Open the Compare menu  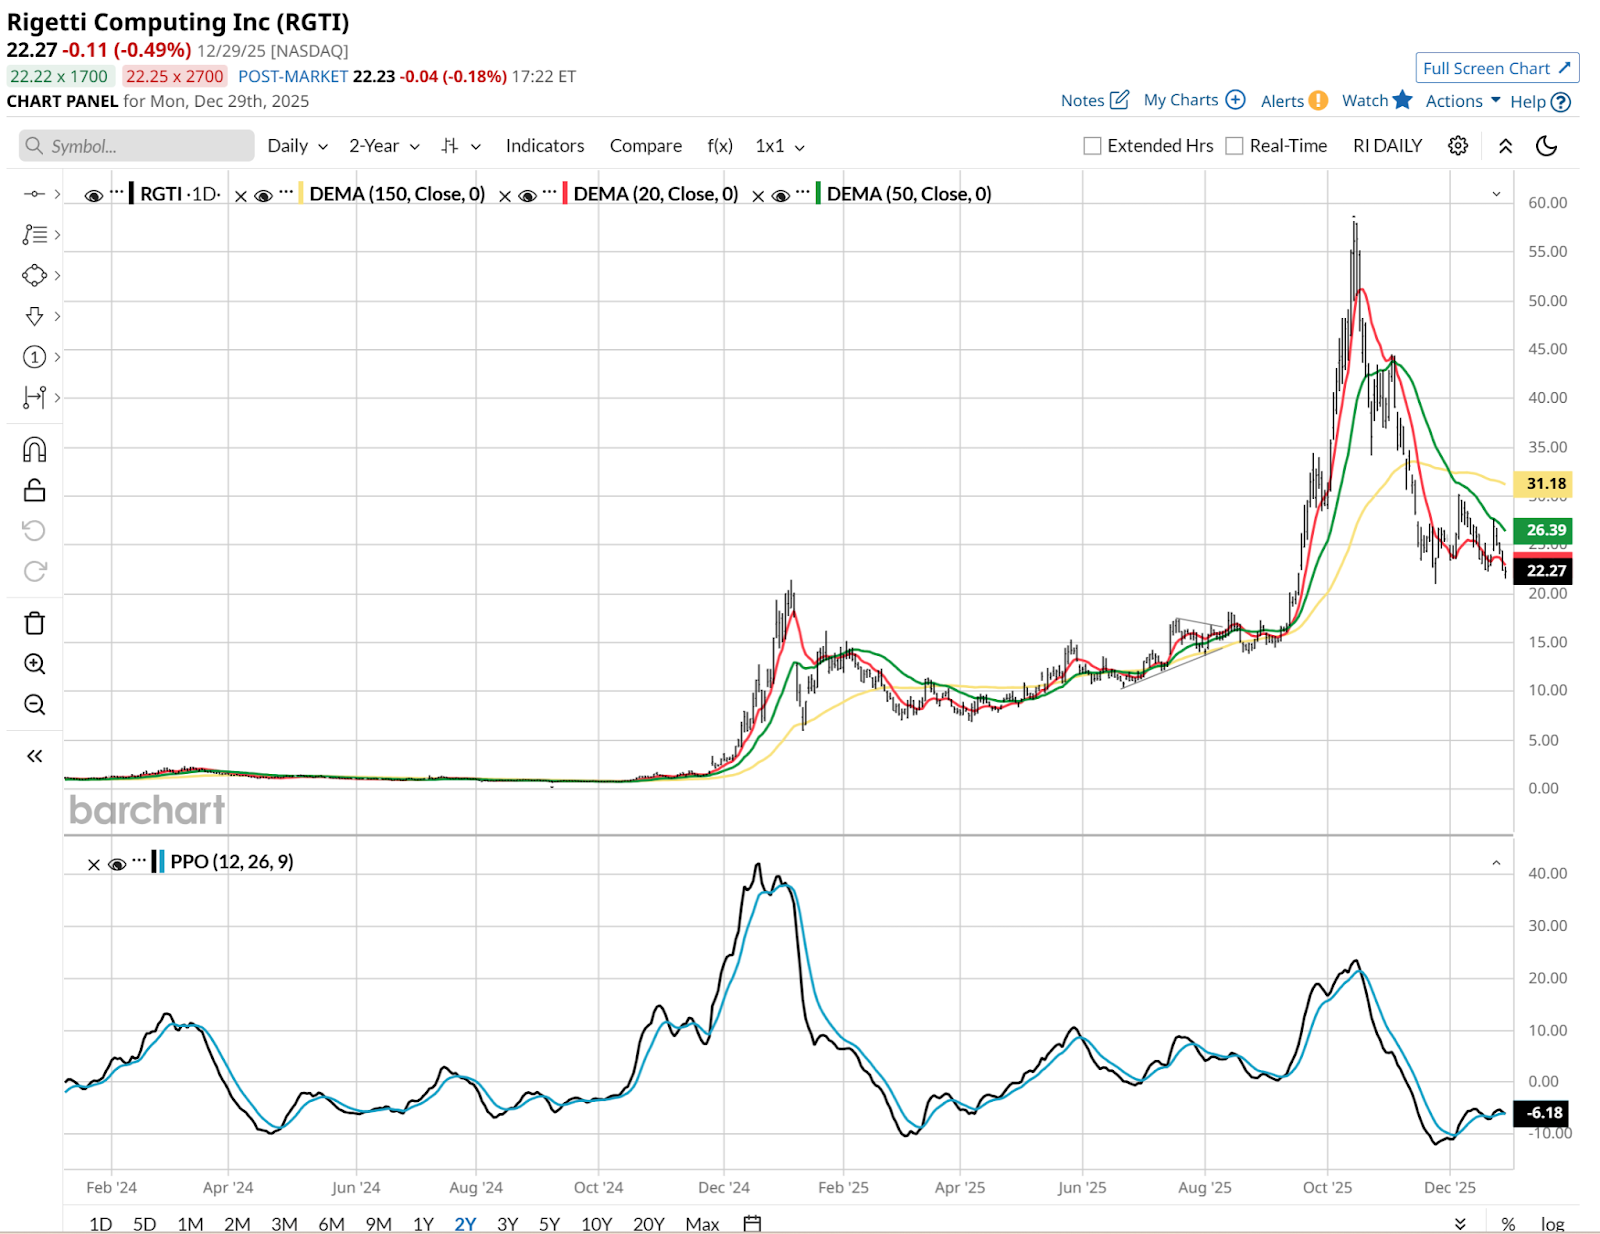(646, 146)
